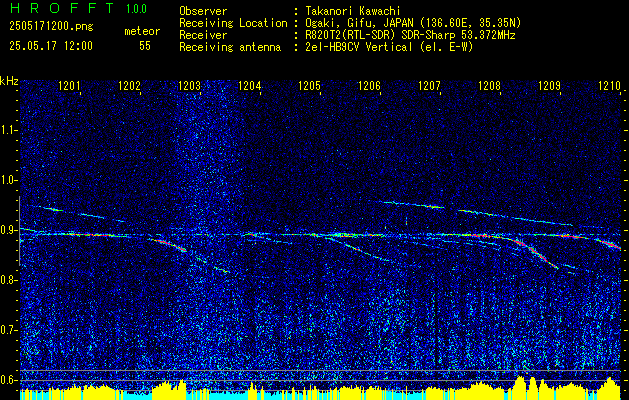
Task: Click the kHz axis unit label
Action: 9,81
